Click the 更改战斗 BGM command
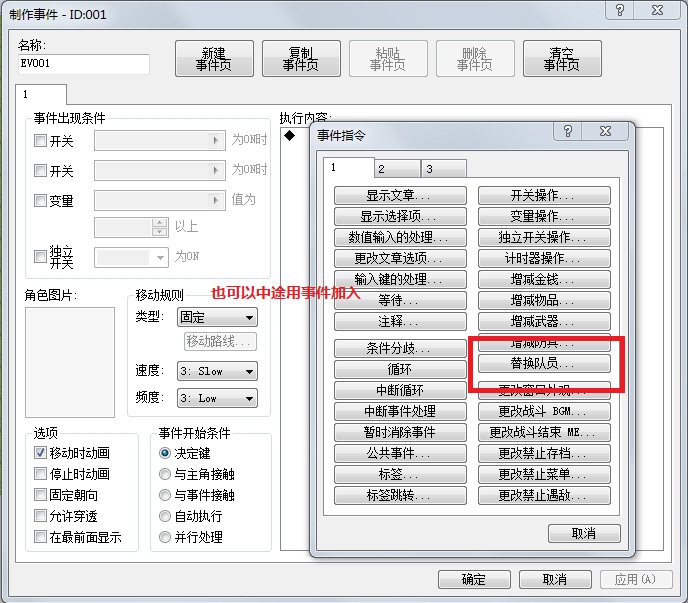 click(x=544, y=411)
